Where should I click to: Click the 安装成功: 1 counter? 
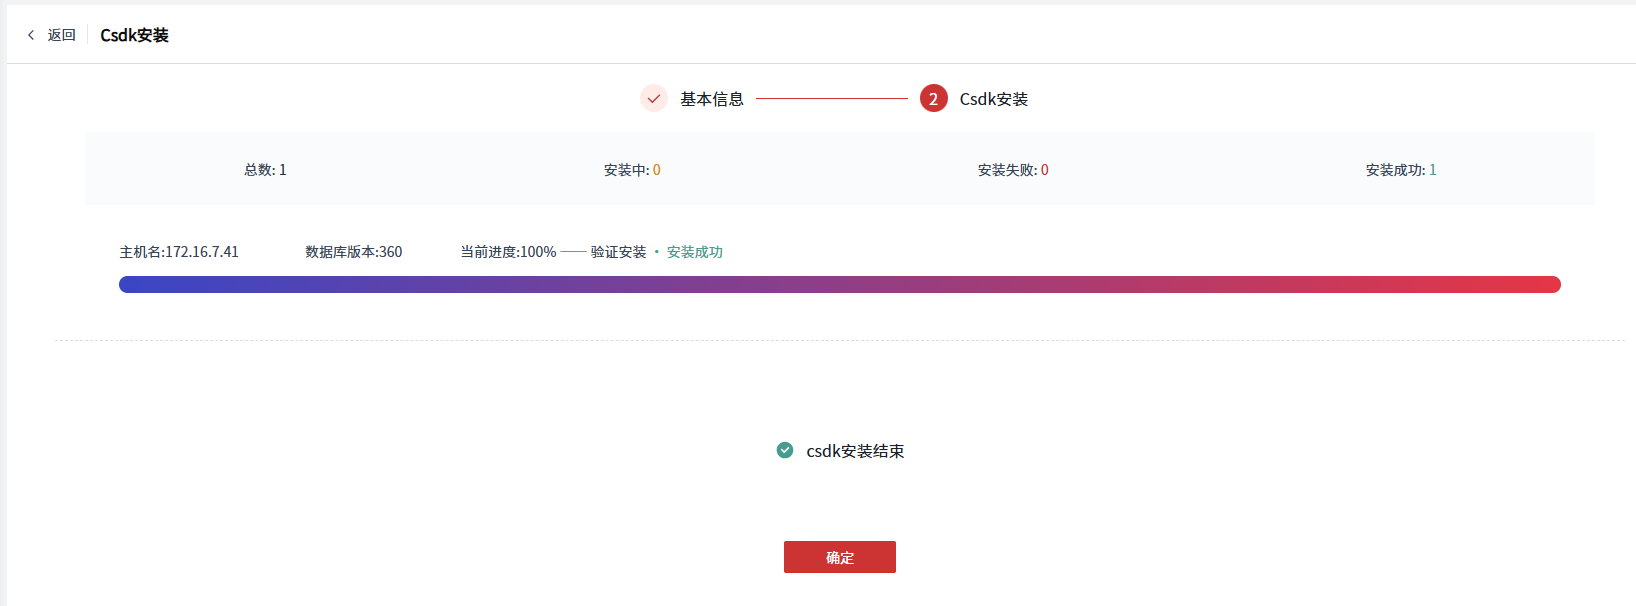(x=1401, y=170)
